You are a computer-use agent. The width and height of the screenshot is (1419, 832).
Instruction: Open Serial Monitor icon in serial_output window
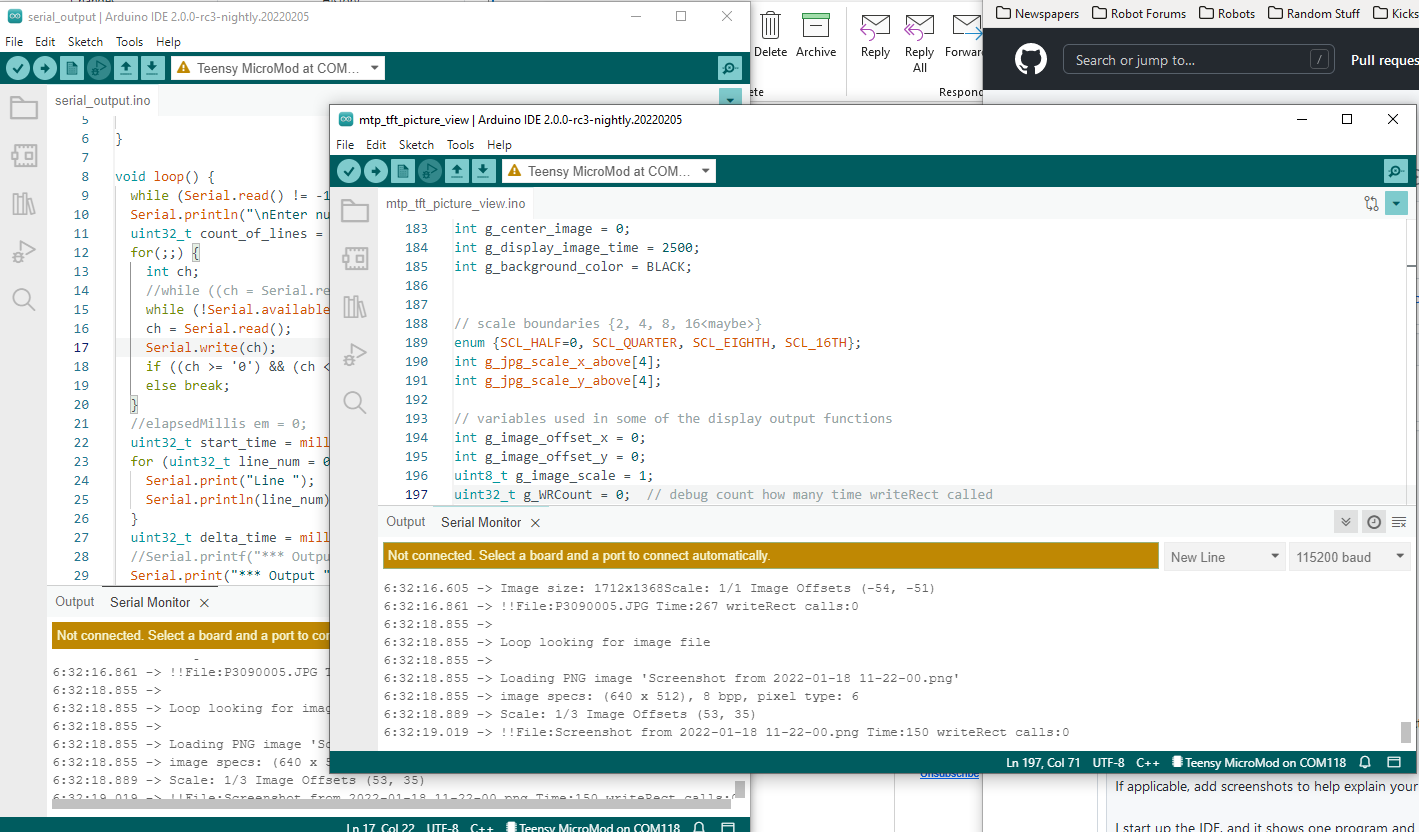coord(730,68)
